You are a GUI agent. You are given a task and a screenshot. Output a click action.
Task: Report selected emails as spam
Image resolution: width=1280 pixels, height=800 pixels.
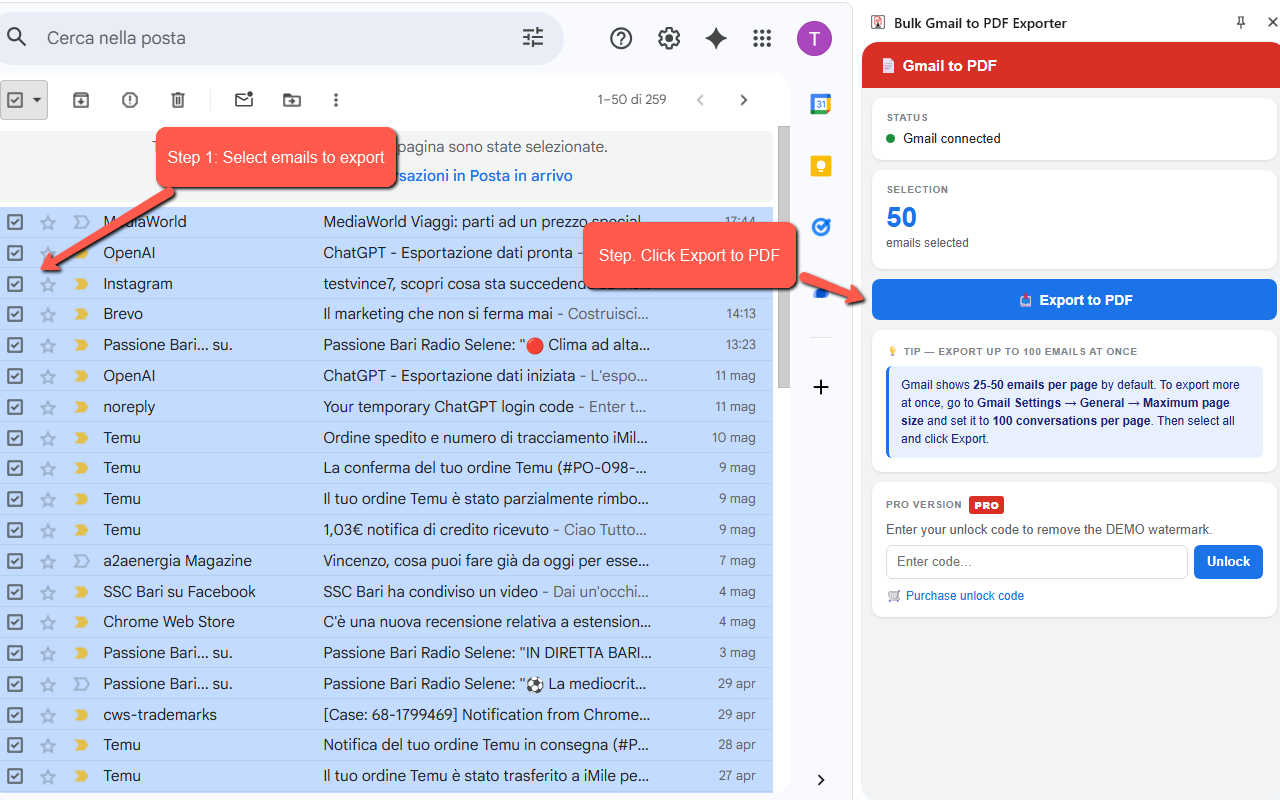pos(130,100)
